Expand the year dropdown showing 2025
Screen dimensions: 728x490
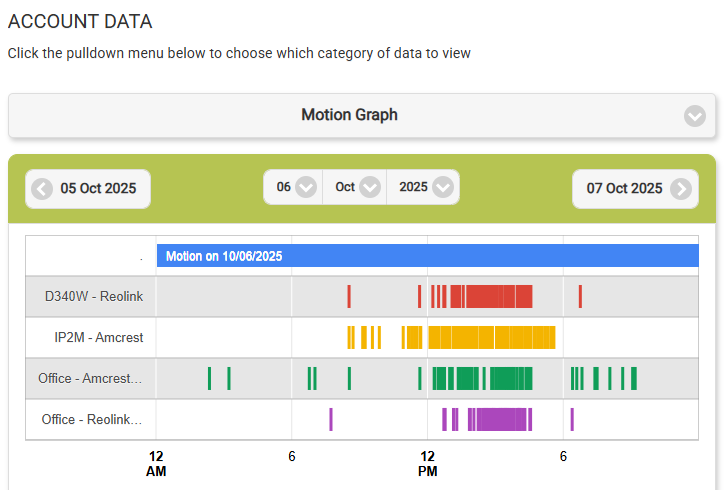[443, 187]
